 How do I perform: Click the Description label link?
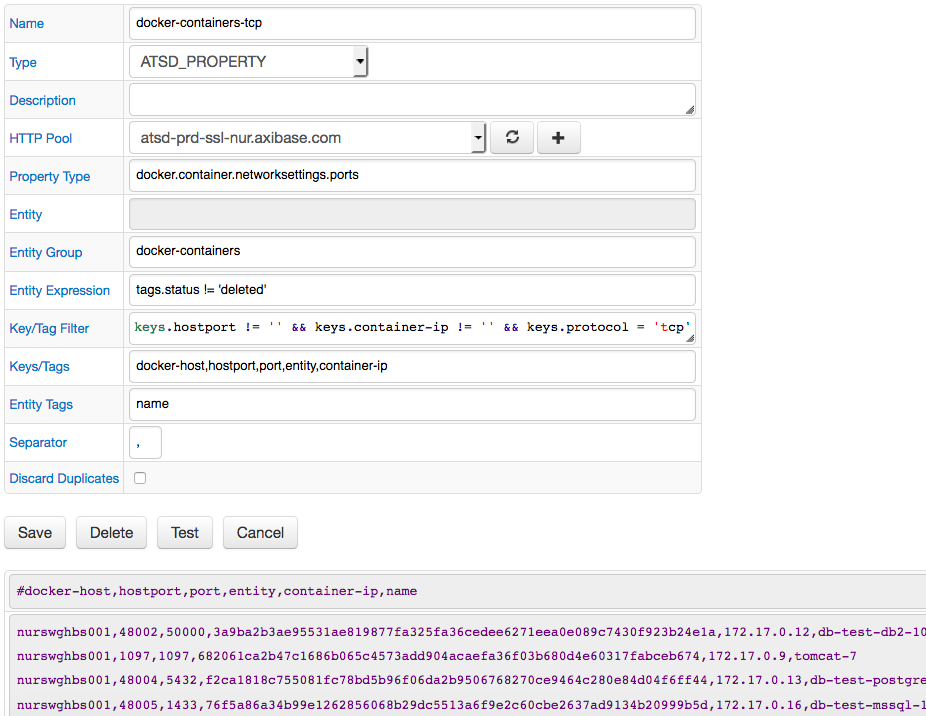click(x=43, y=100)
